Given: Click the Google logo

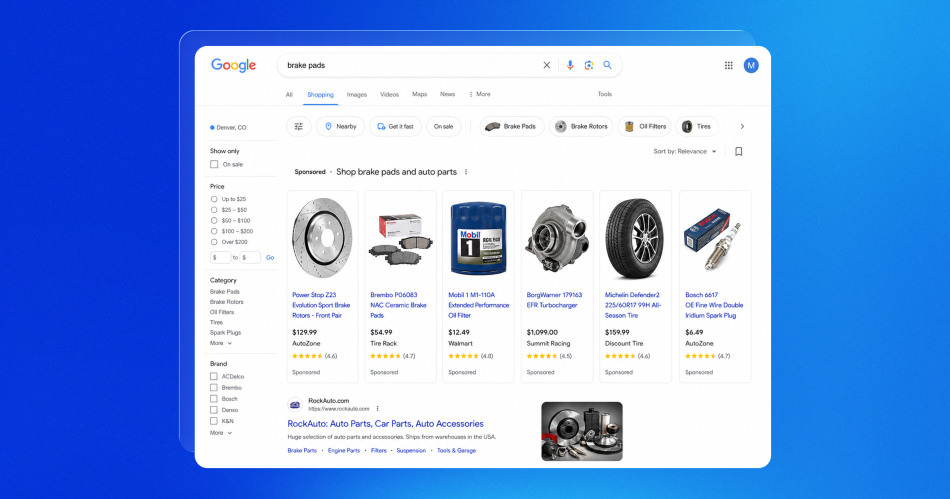Looking at the screenshot, I should click(x=233, y=65).
